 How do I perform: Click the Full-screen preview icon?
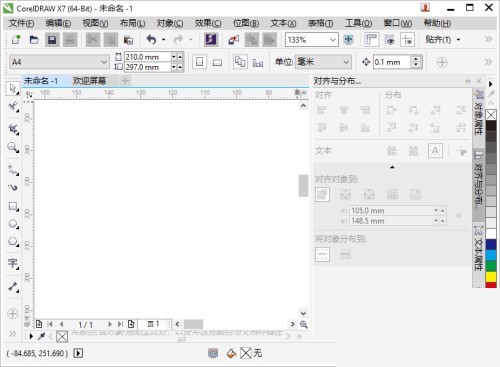click(348, 40)
